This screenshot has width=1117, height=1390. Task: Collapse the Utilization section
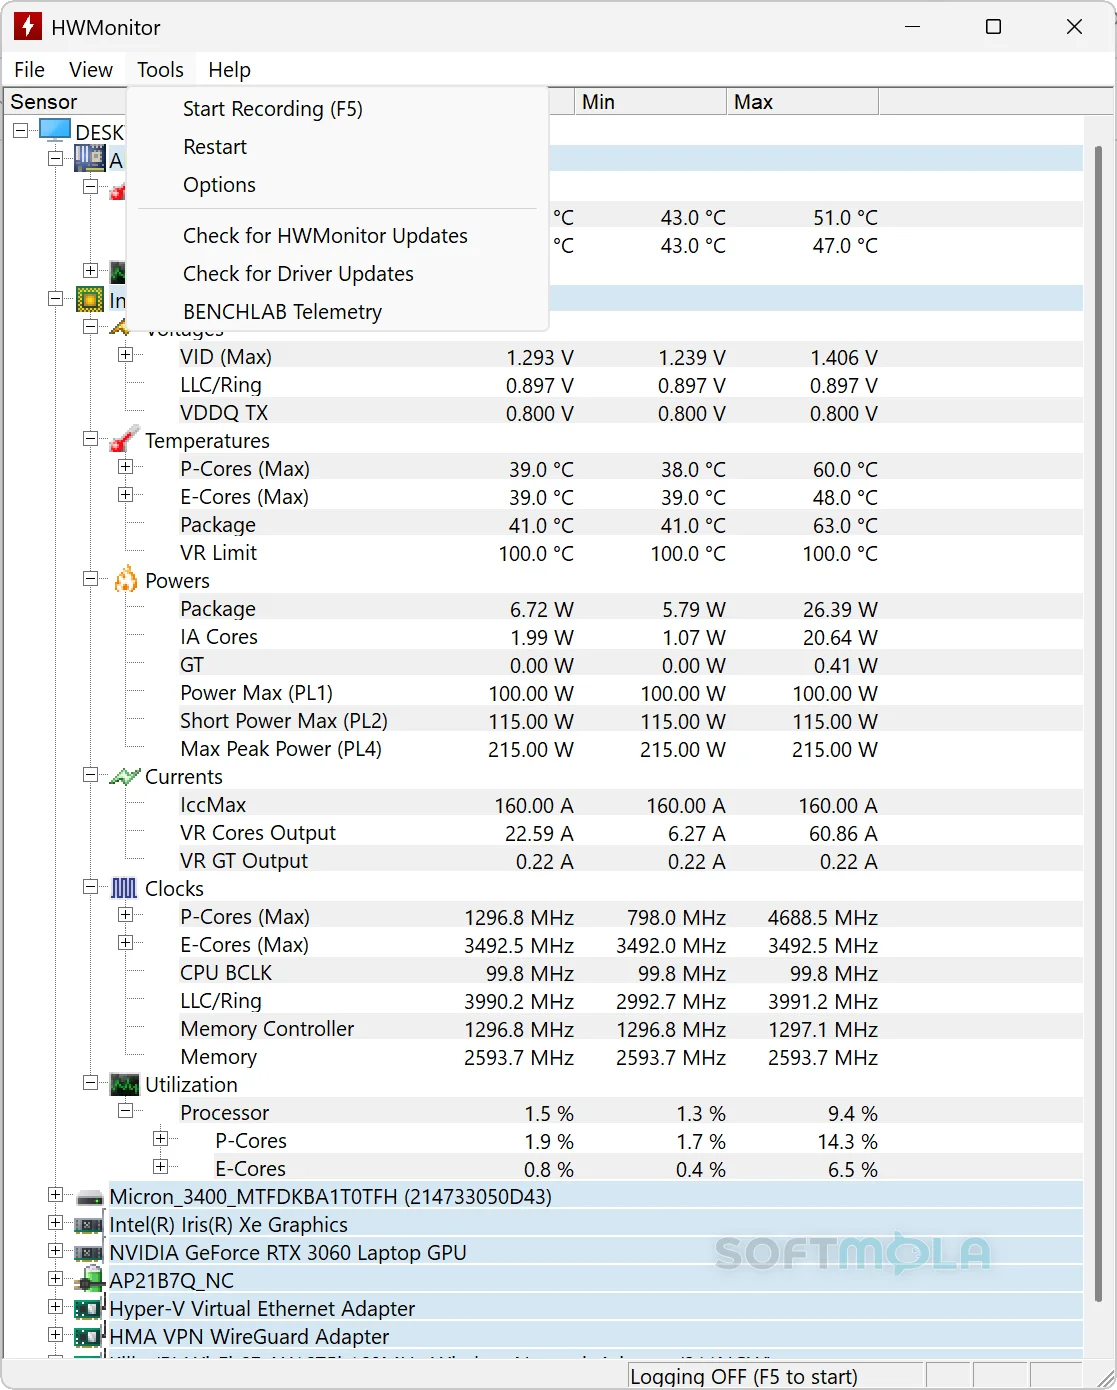tap(91, 1083)
